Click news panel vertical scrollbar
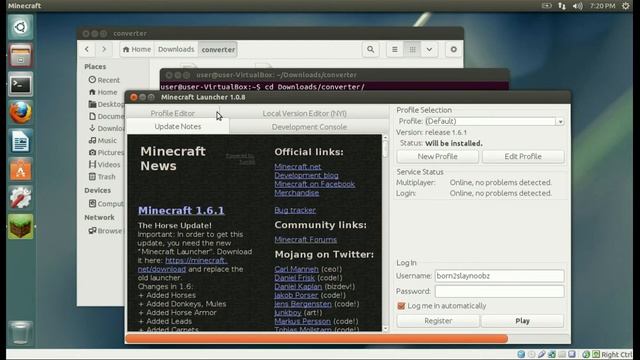Image resolution: width=640 pixels, height=360 pixels. pyautogui.click(x=385, y=233)
